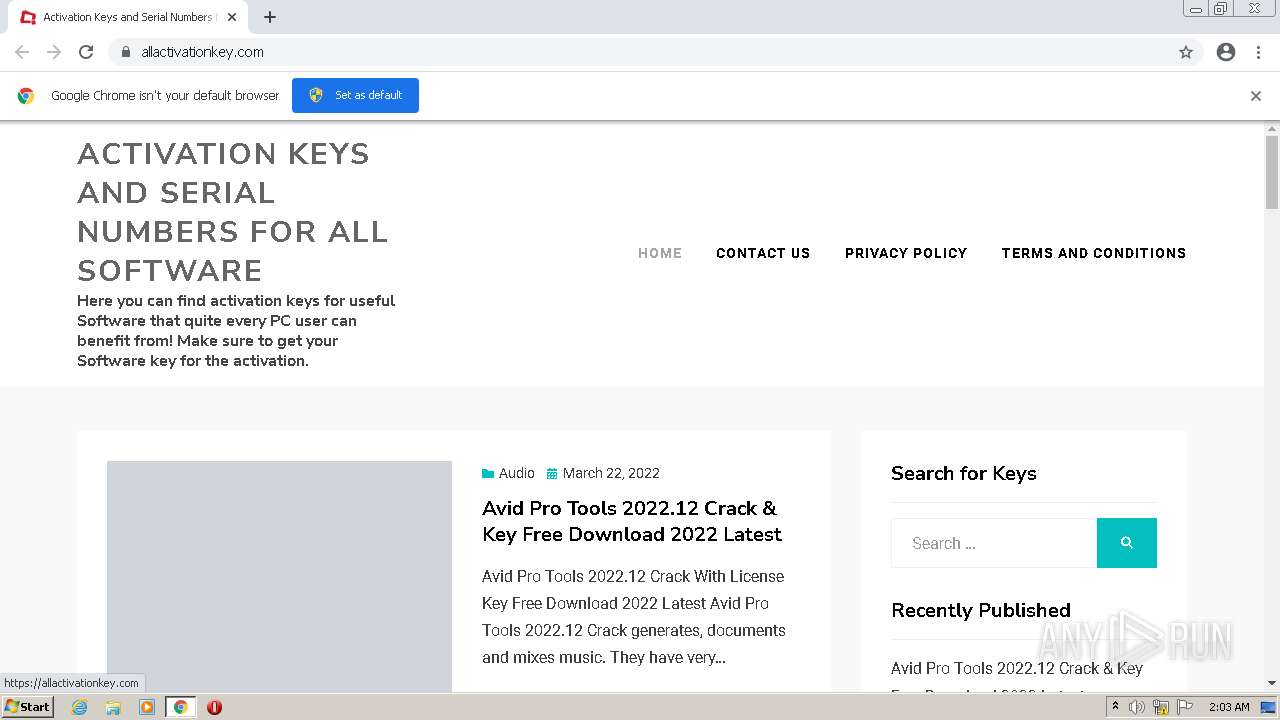Viewport: 1280px width, 720px height.
Task: Click the browser back arrow
Action: coord(22,52)
